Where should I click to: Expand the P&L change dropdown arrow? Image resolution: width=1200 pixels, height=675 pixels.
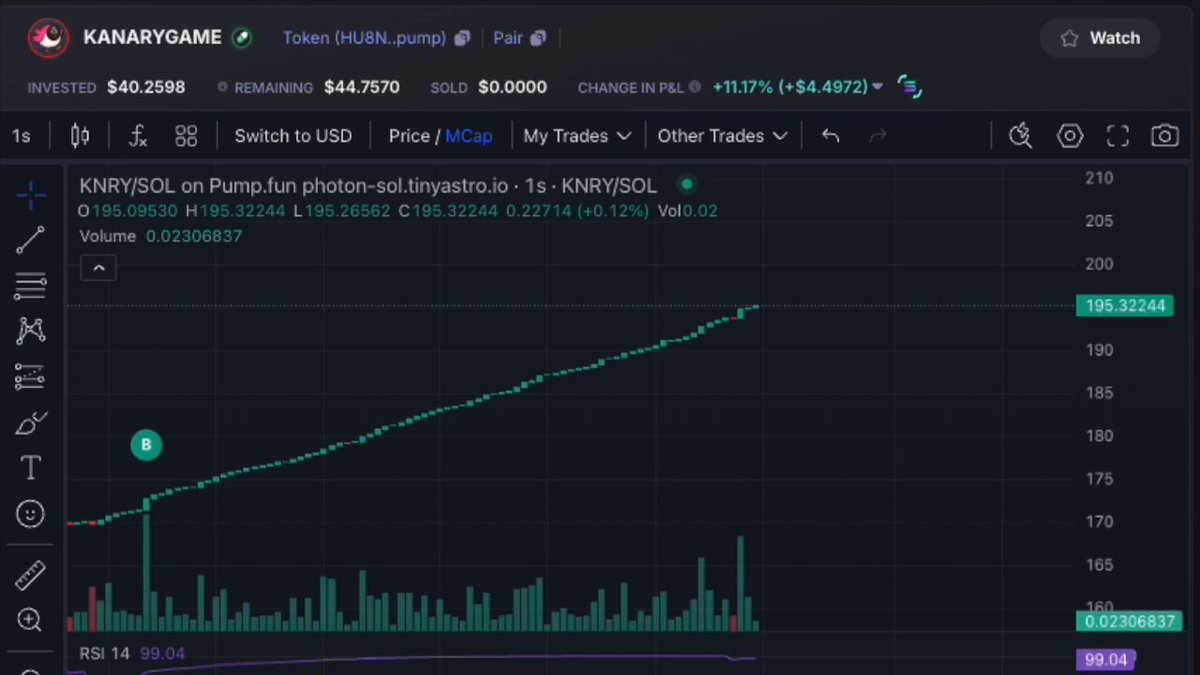click(877, 87)
